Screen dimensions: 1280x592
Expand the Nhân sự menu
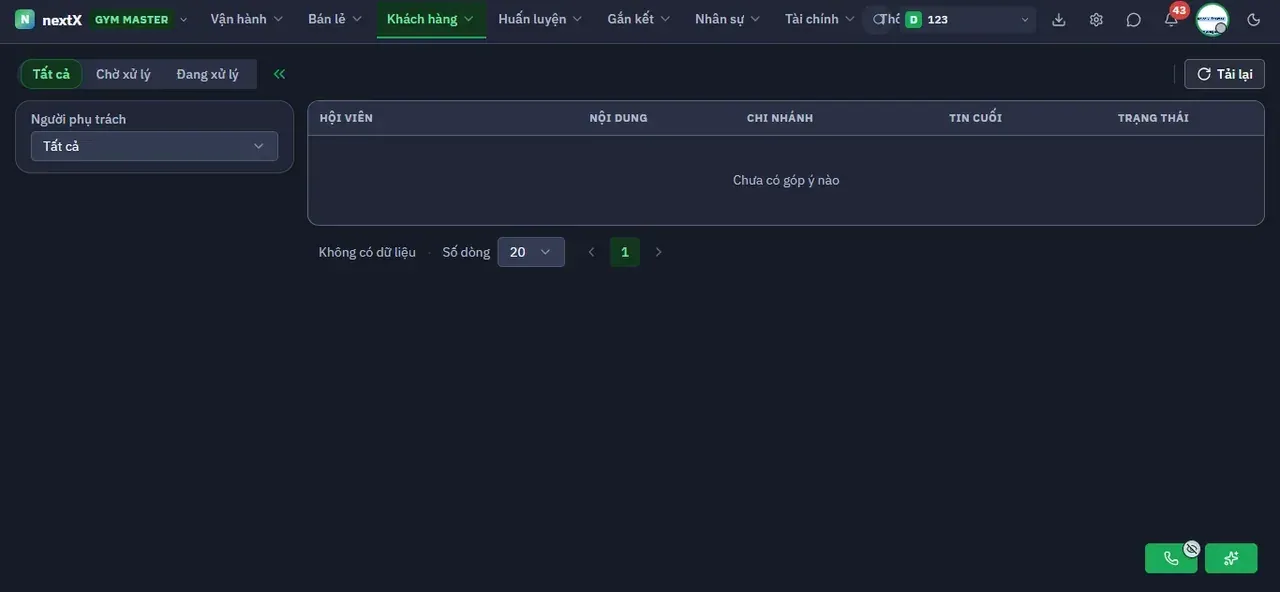coord(728,19)
